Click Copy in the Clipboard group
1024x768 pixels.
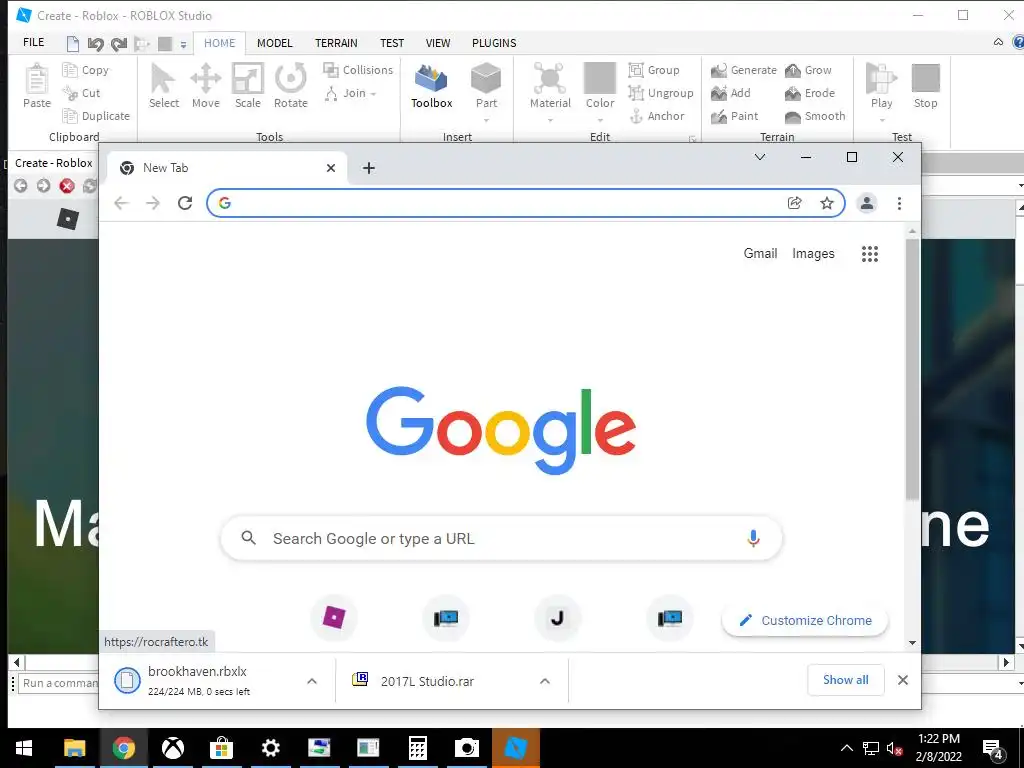(86, 70)
